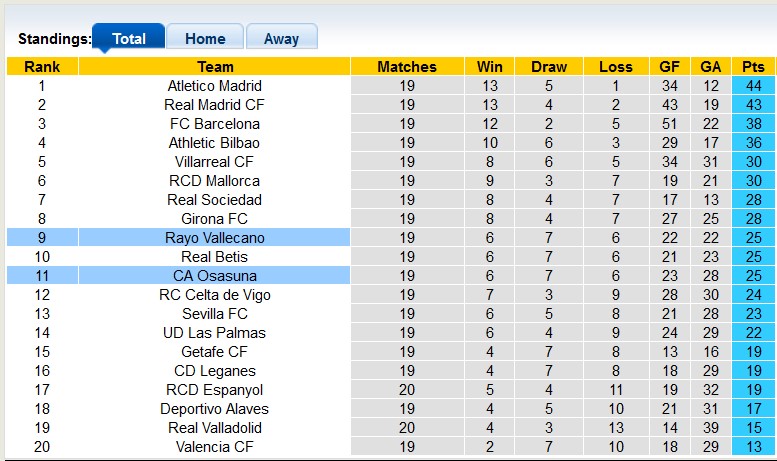This screenshot has width=777, height=461.
Task: Open the Sevilla FC team link
Action: [215, 314]
